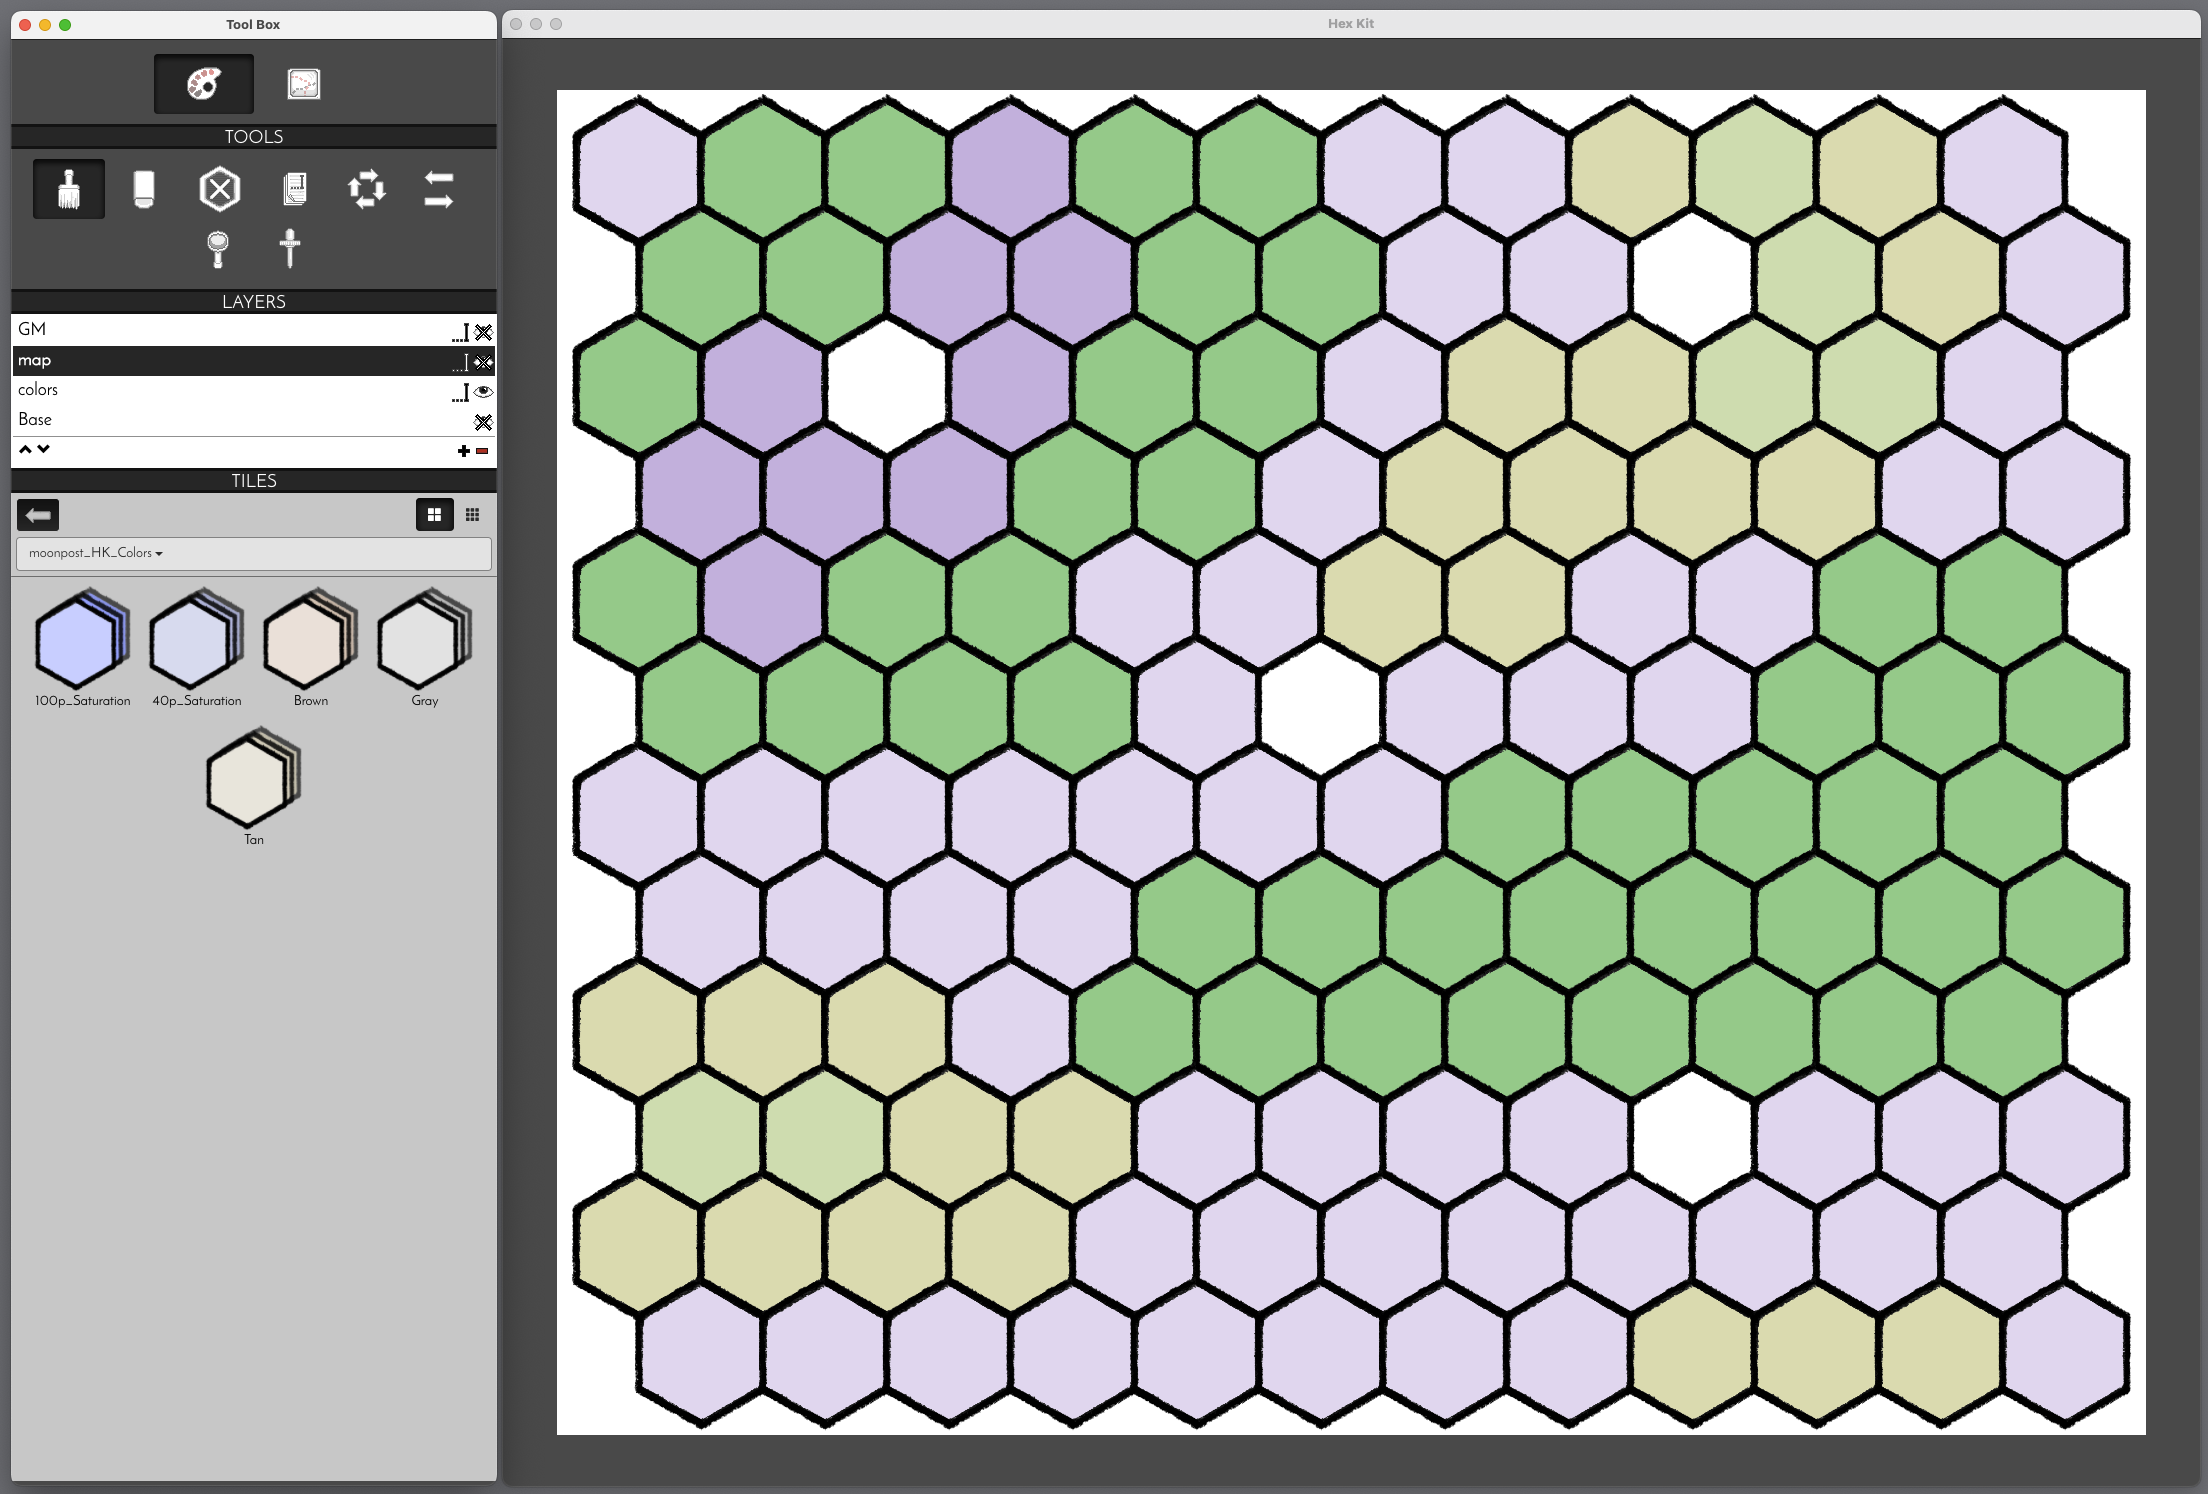Switch to the paint palette tab

(204, 84)
